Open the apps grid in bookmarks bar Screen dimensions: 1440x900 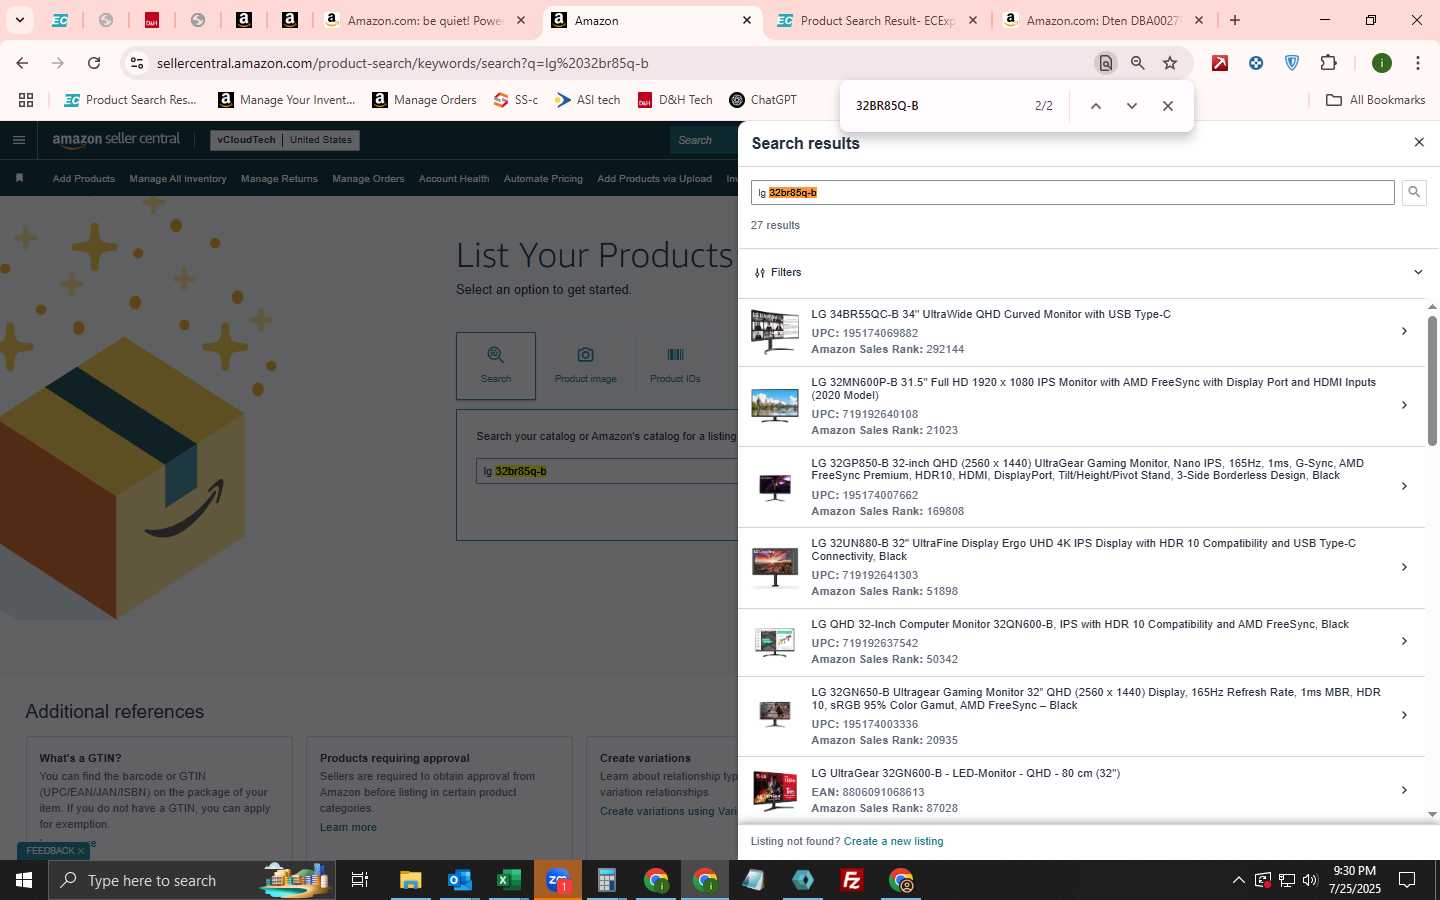click(x=26, y=100)
